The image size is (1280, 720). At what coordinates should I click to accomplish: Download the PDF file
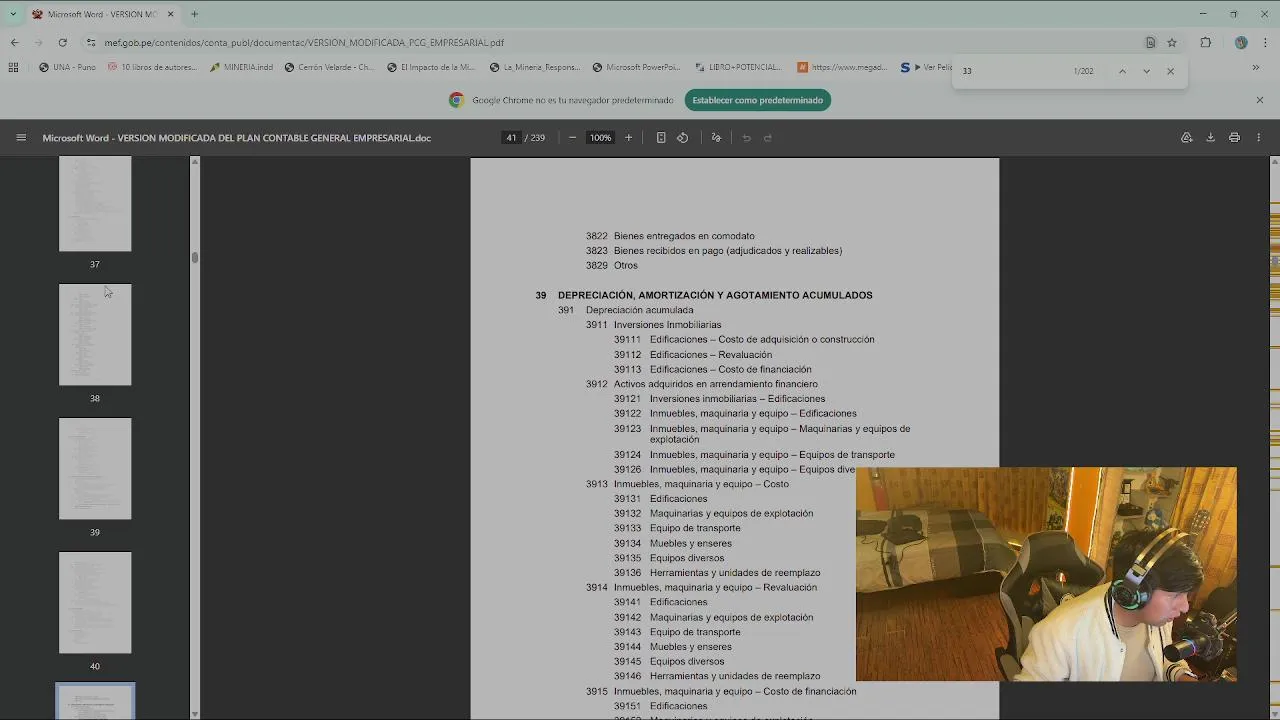point(1210,138)
